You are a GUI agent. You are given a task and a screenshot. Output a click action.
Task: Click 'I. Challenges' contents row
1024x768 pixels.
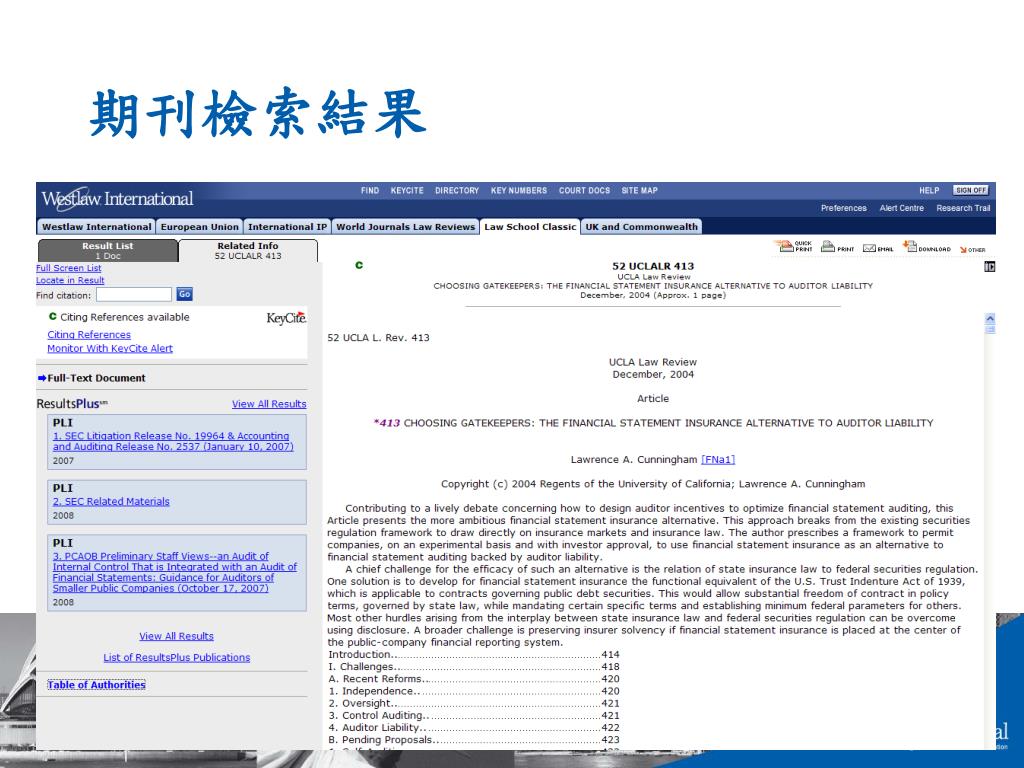click(473, 667)
